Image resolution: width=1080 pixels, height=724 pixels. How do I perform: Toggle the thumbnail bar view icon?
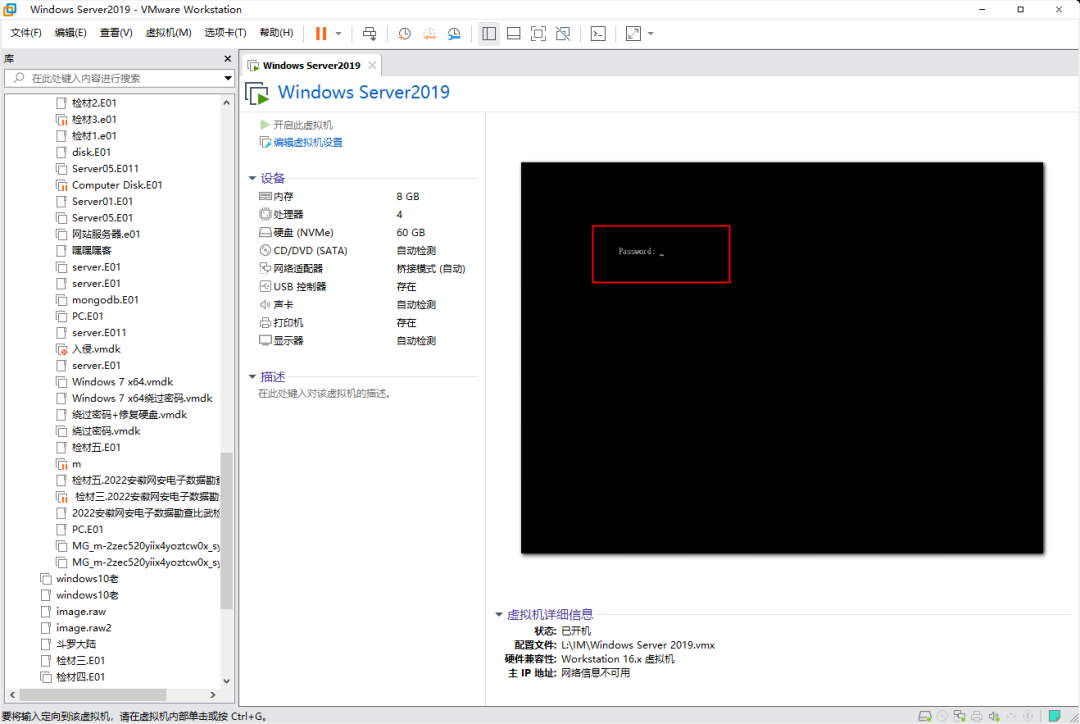[513, 33]
